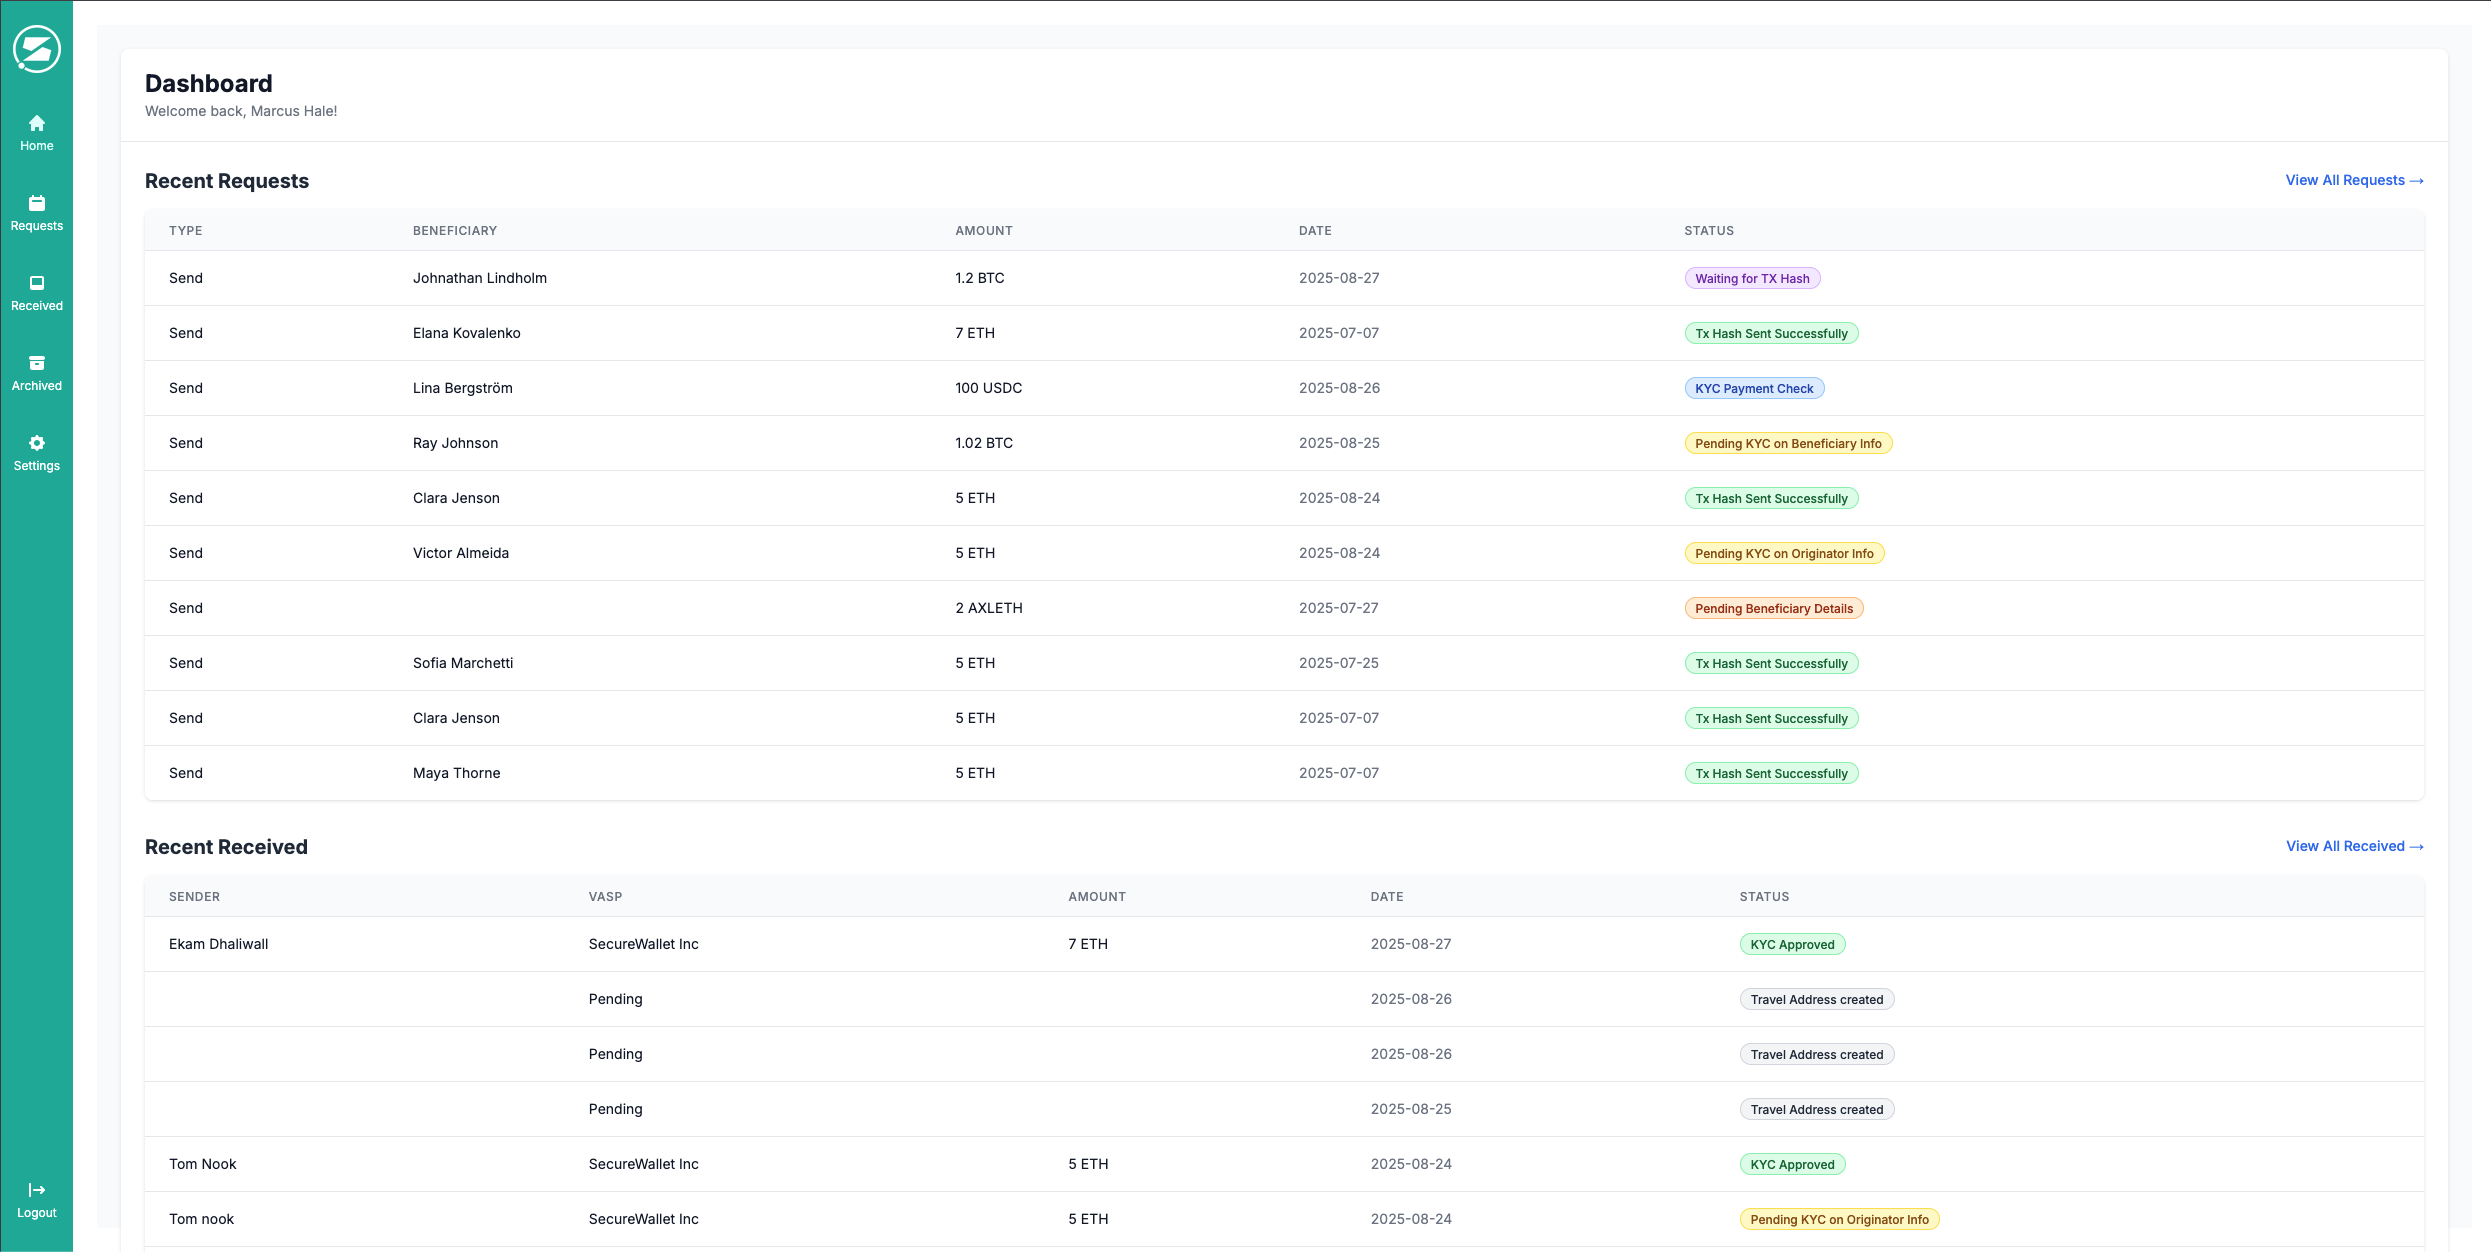This screenshot has height=1252, width=2491.
Task: Click a 'Travel Address created' badge
Action: click(1816, 999)
